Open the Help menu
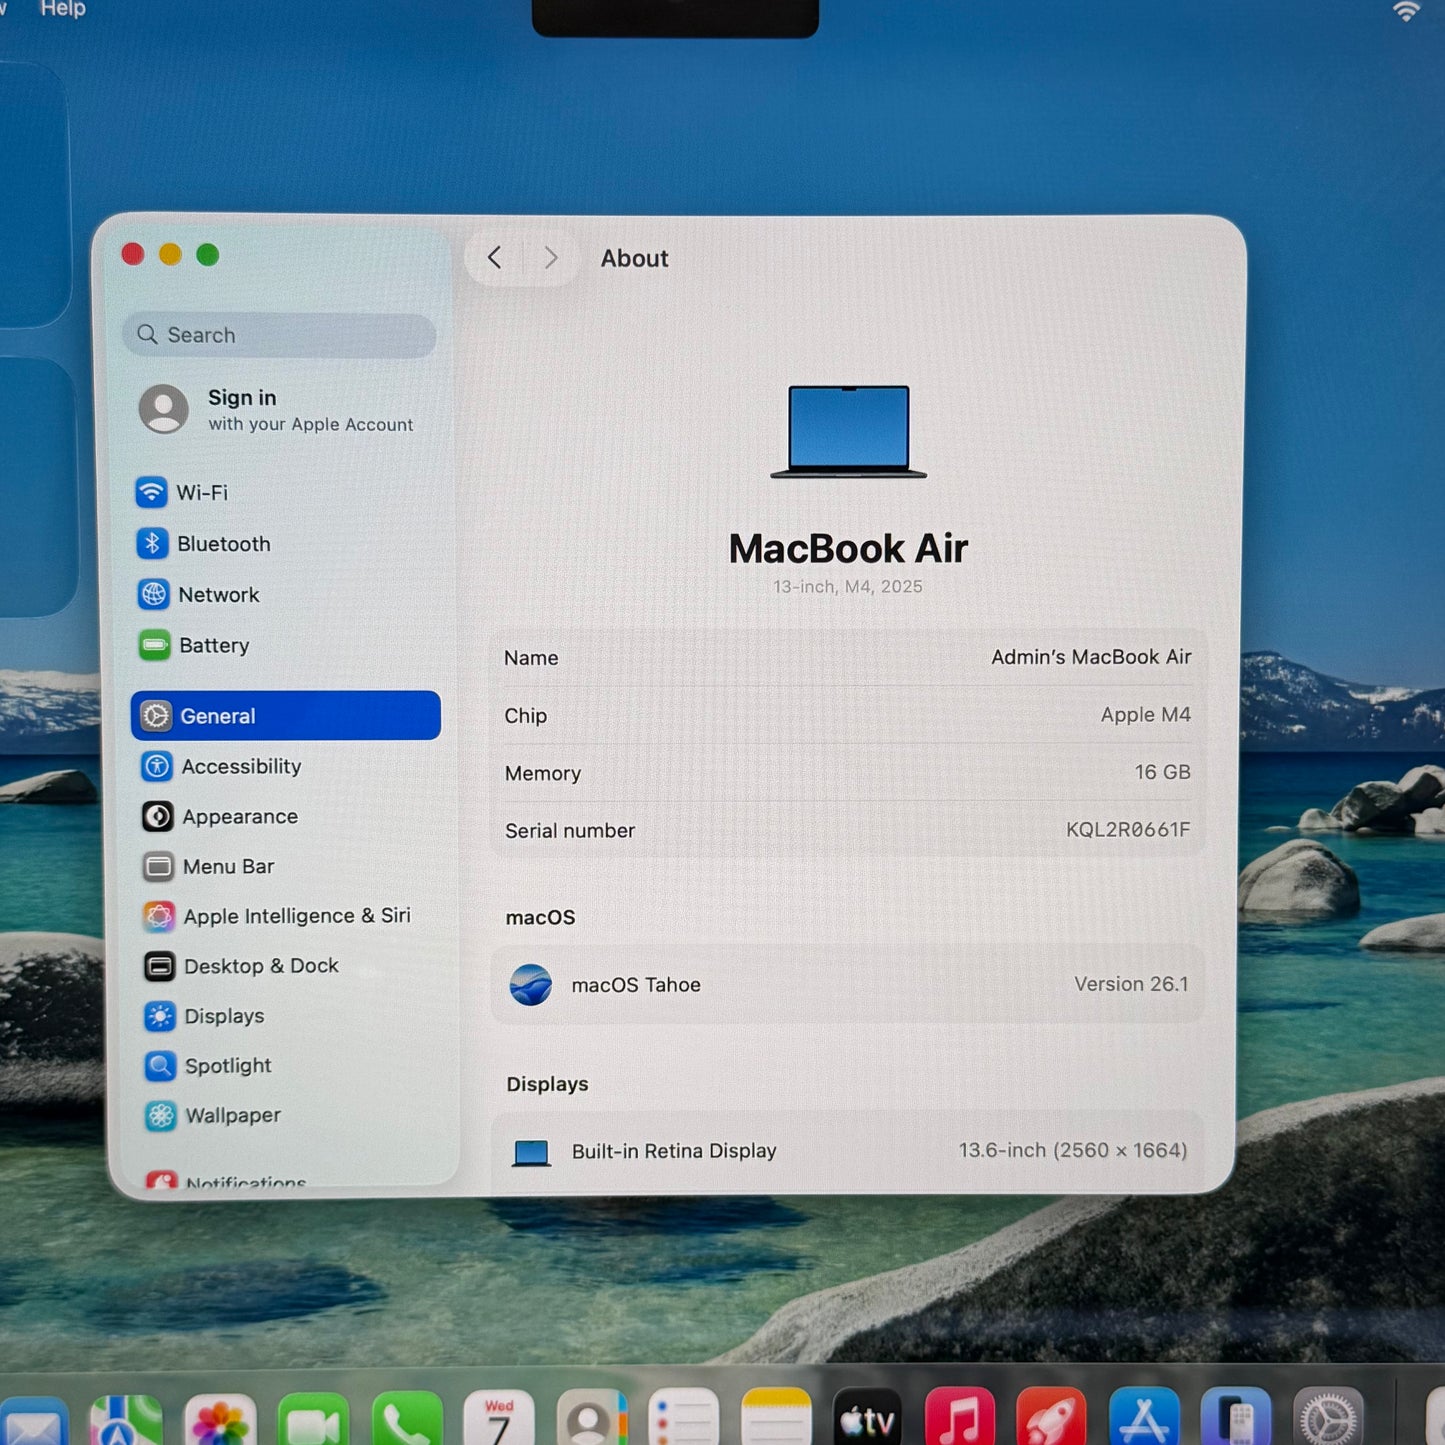1445x1445 pixels. (x=62, y=9)
